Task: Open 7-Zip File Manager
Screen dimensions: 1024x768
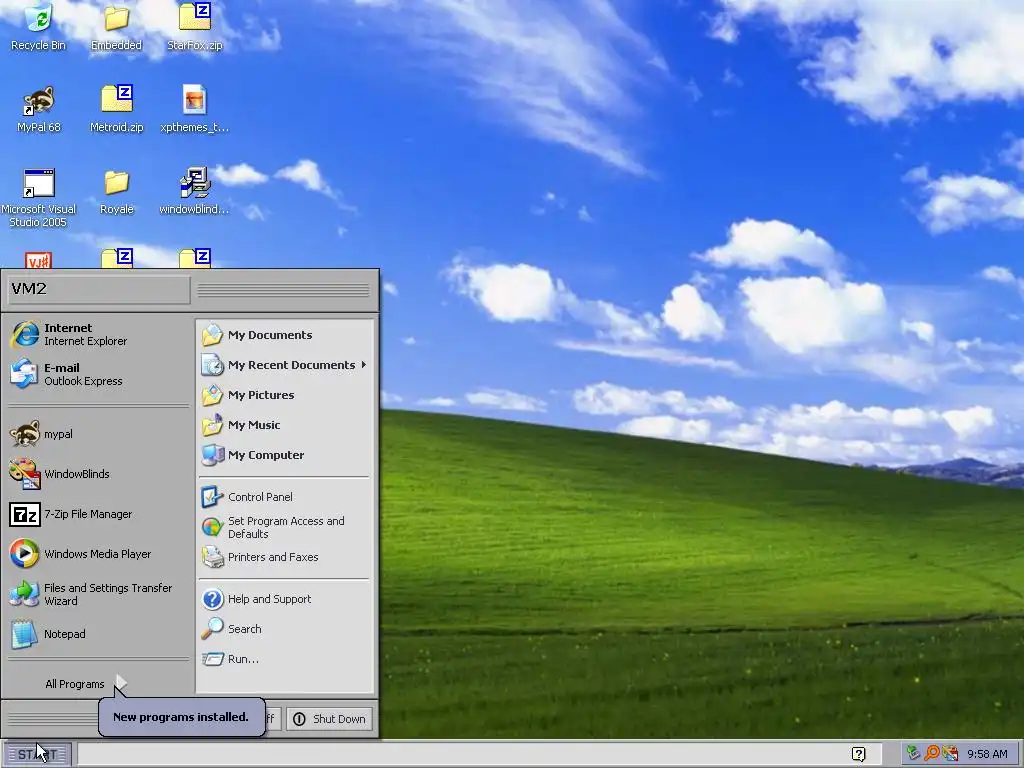Action: [98, 514]
